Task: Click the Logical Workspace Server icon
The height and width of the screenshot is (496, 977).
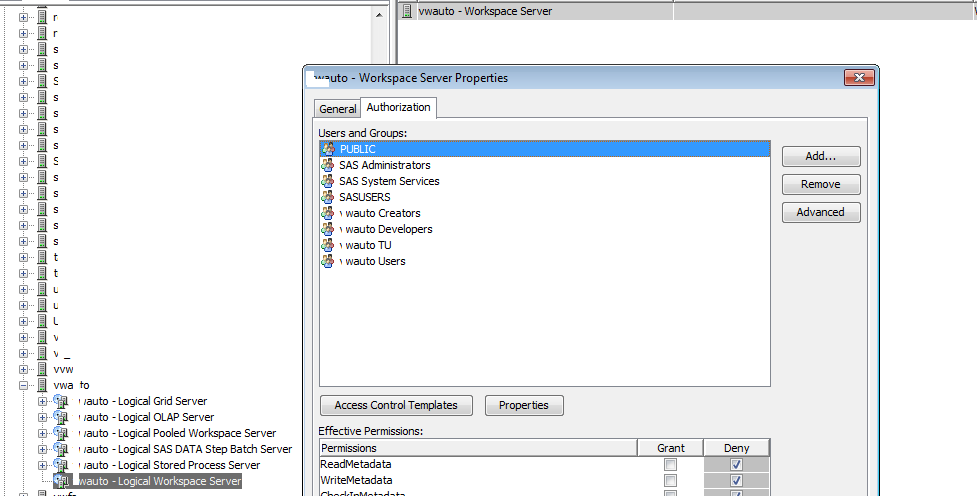Action: [x=60, y=481]
